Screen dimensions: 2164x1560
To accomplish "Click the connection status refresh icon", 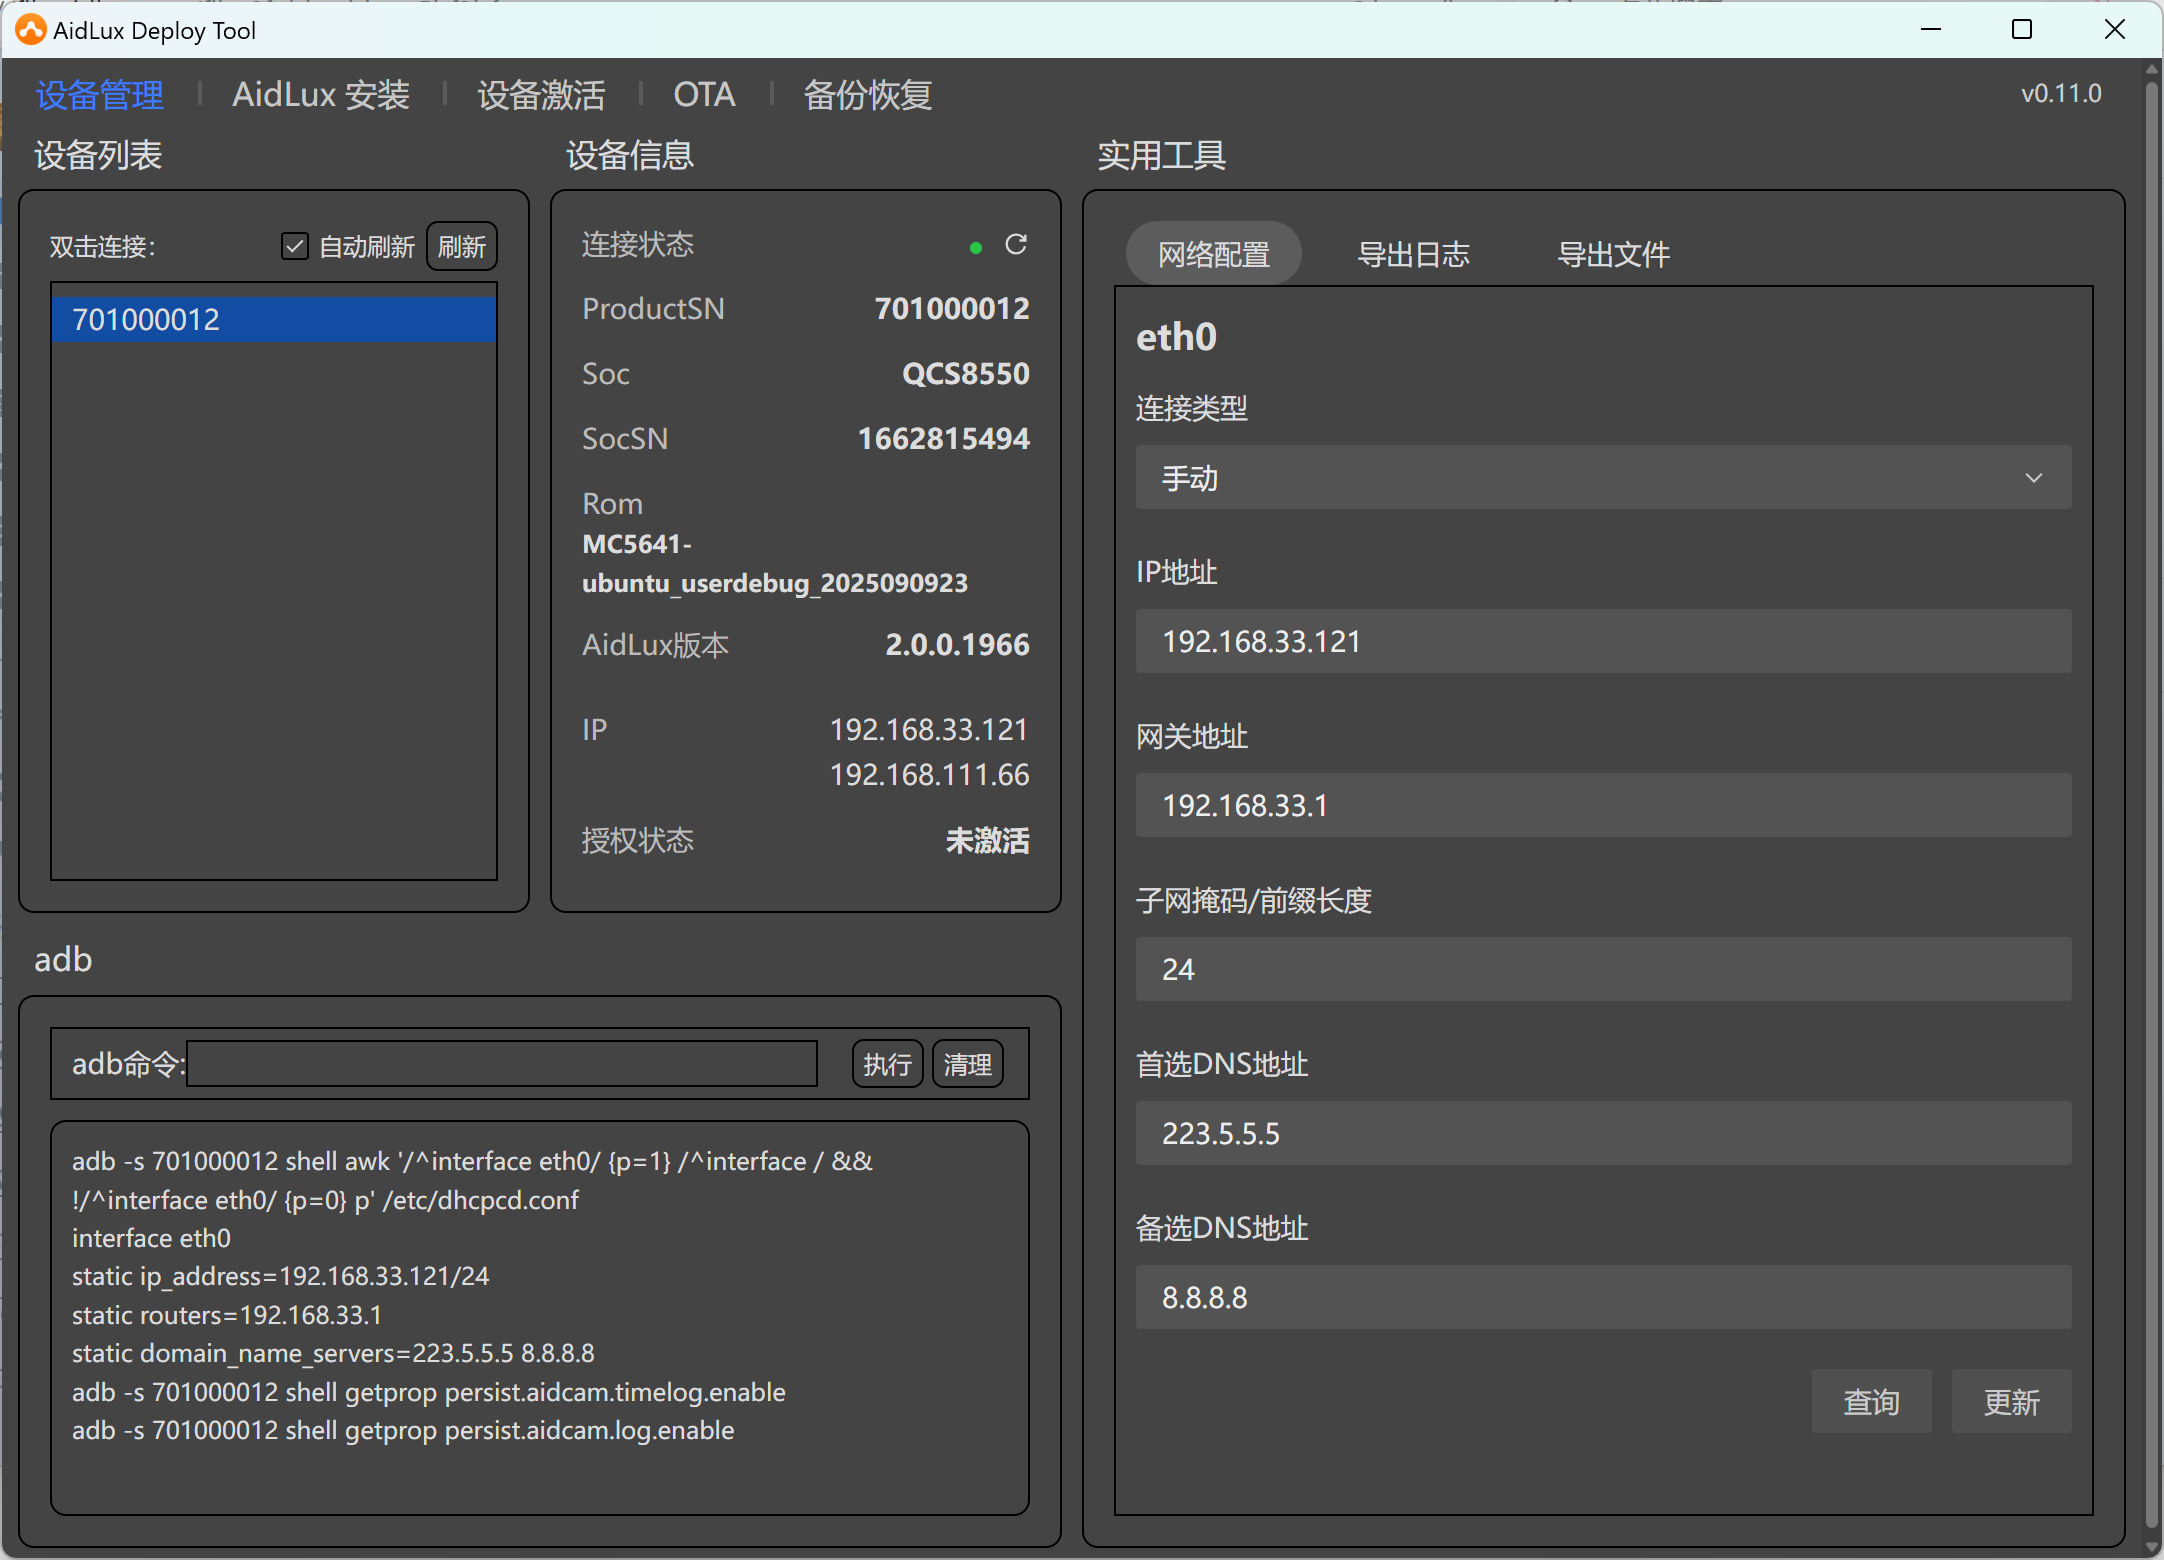I will (1015, 245).
